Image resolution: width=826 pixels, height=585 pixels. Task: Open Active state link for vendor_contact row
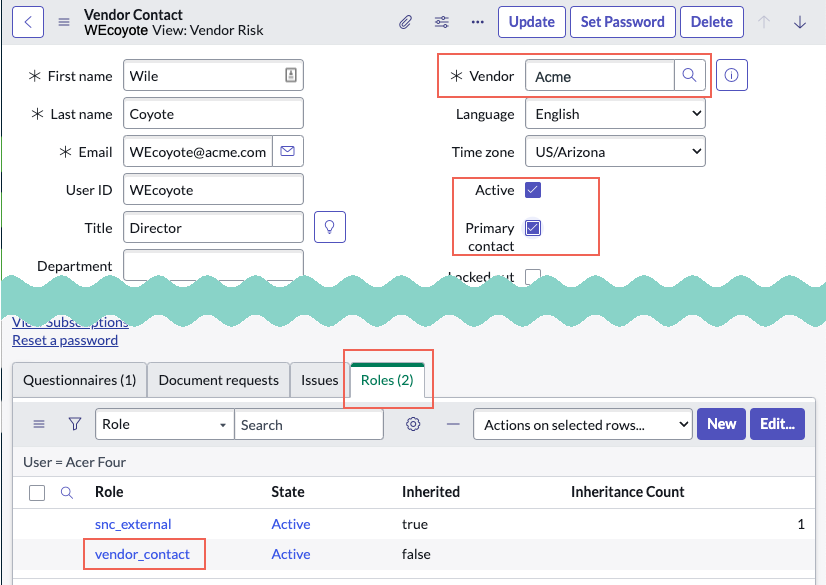coord(291,554)
